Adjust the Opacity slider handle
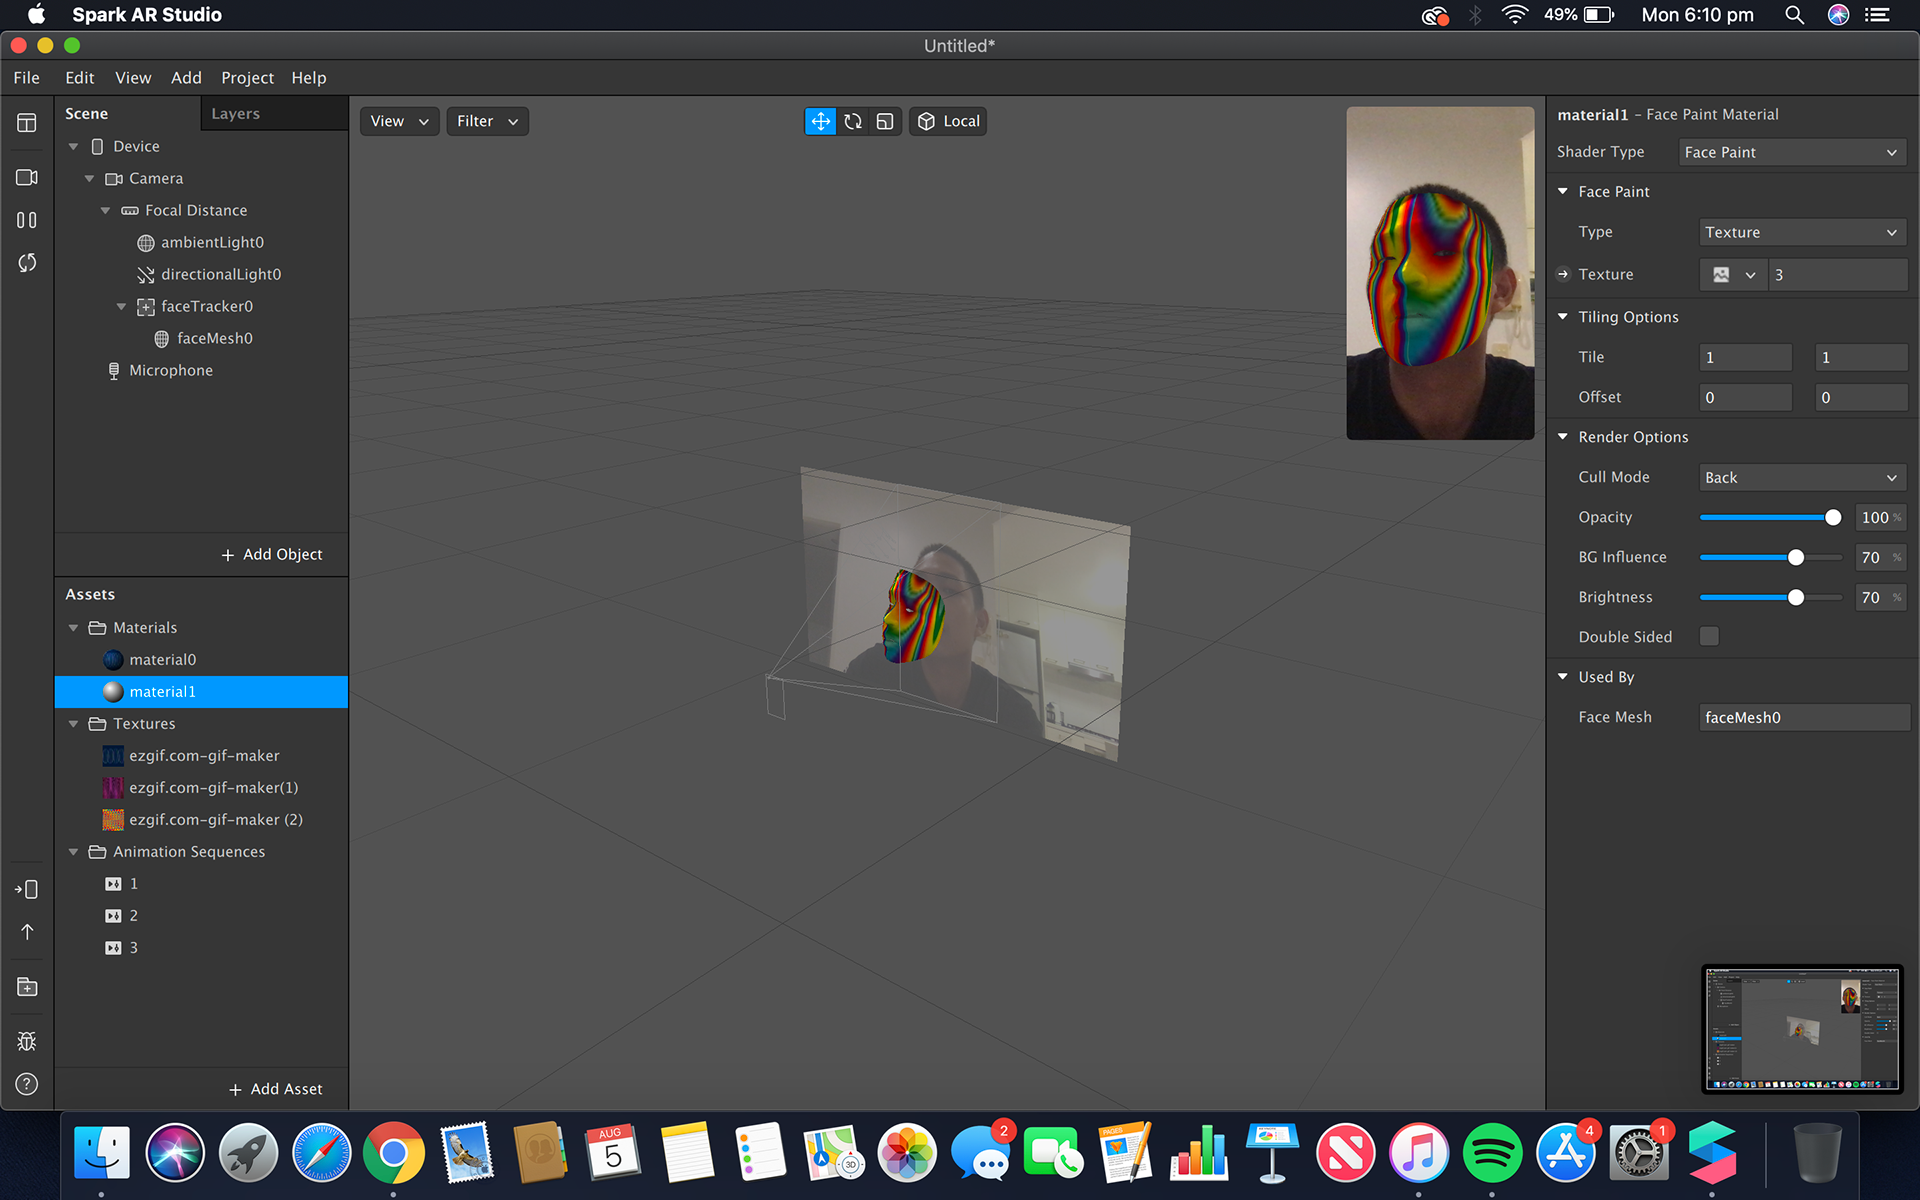1920x1200 pixels. [x=1833, y=517]
